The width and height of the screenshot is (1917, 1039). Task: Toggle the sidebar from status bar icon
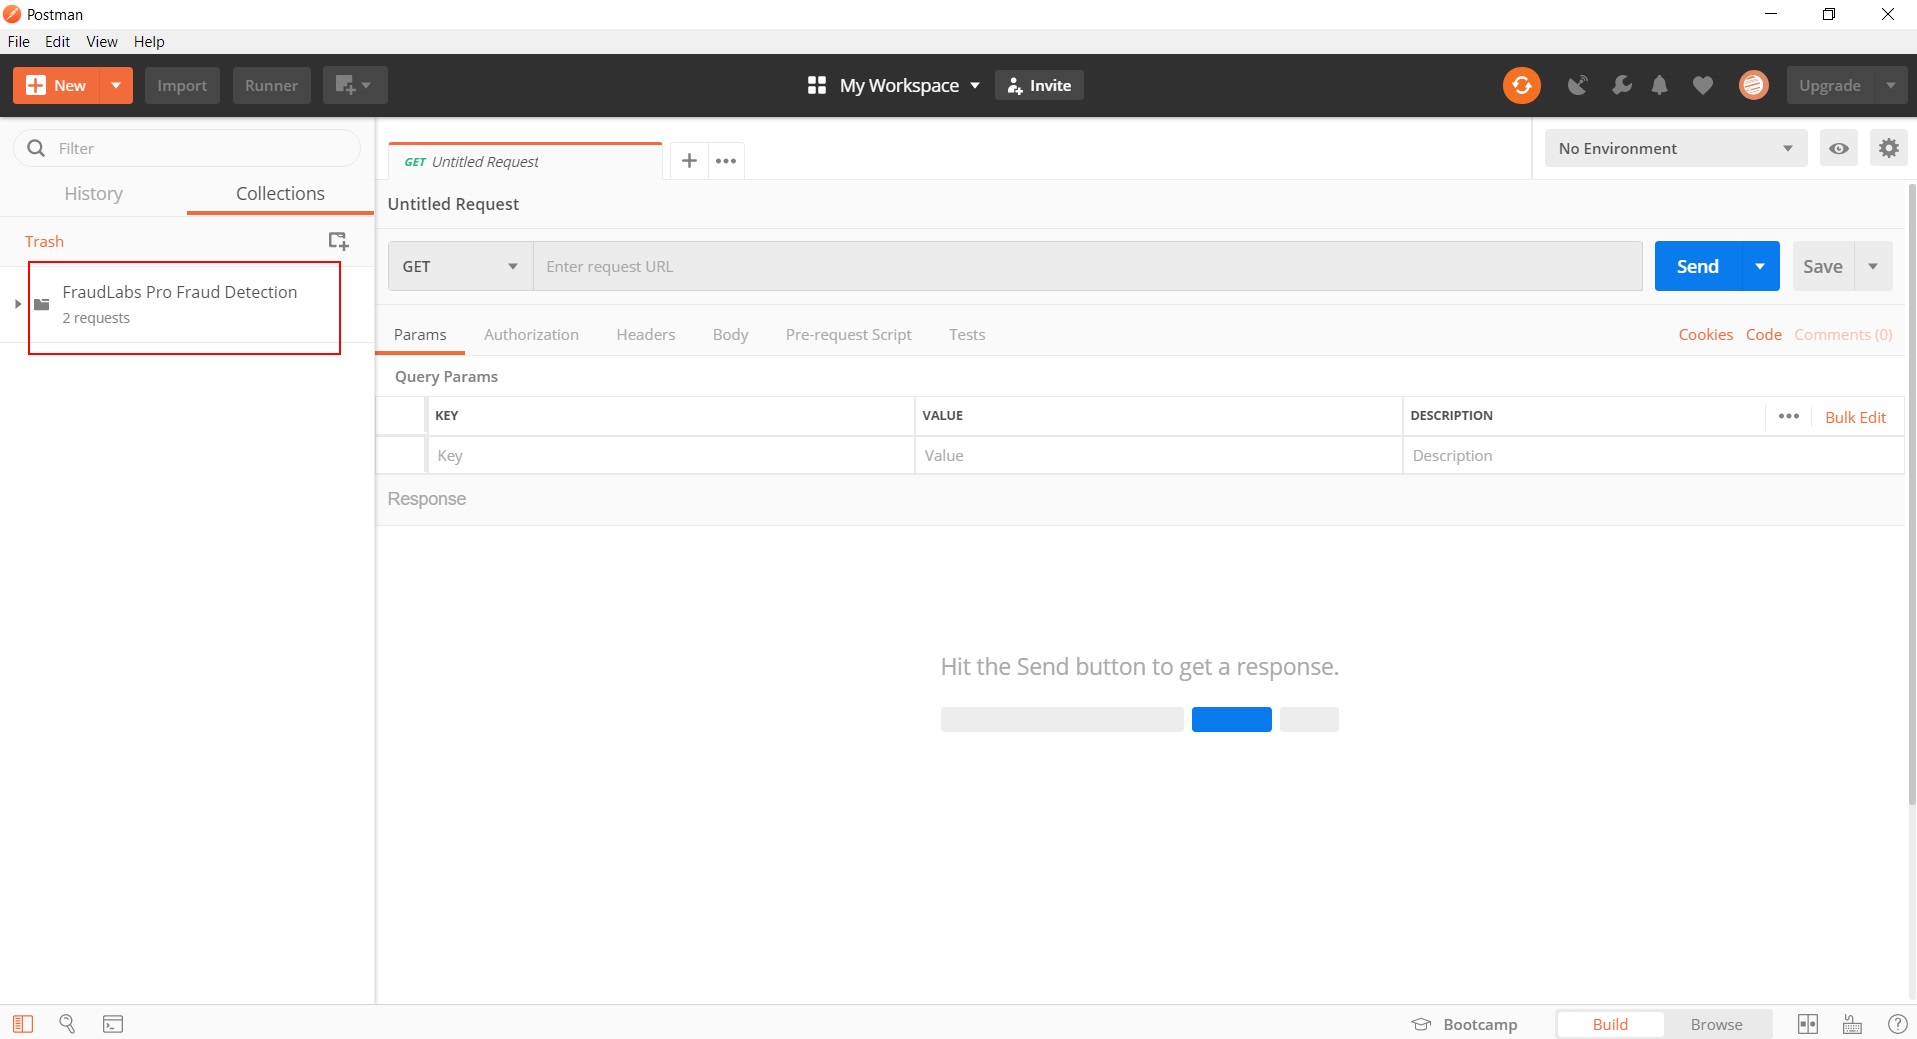pyautogui.click(x=23, y=1023)
